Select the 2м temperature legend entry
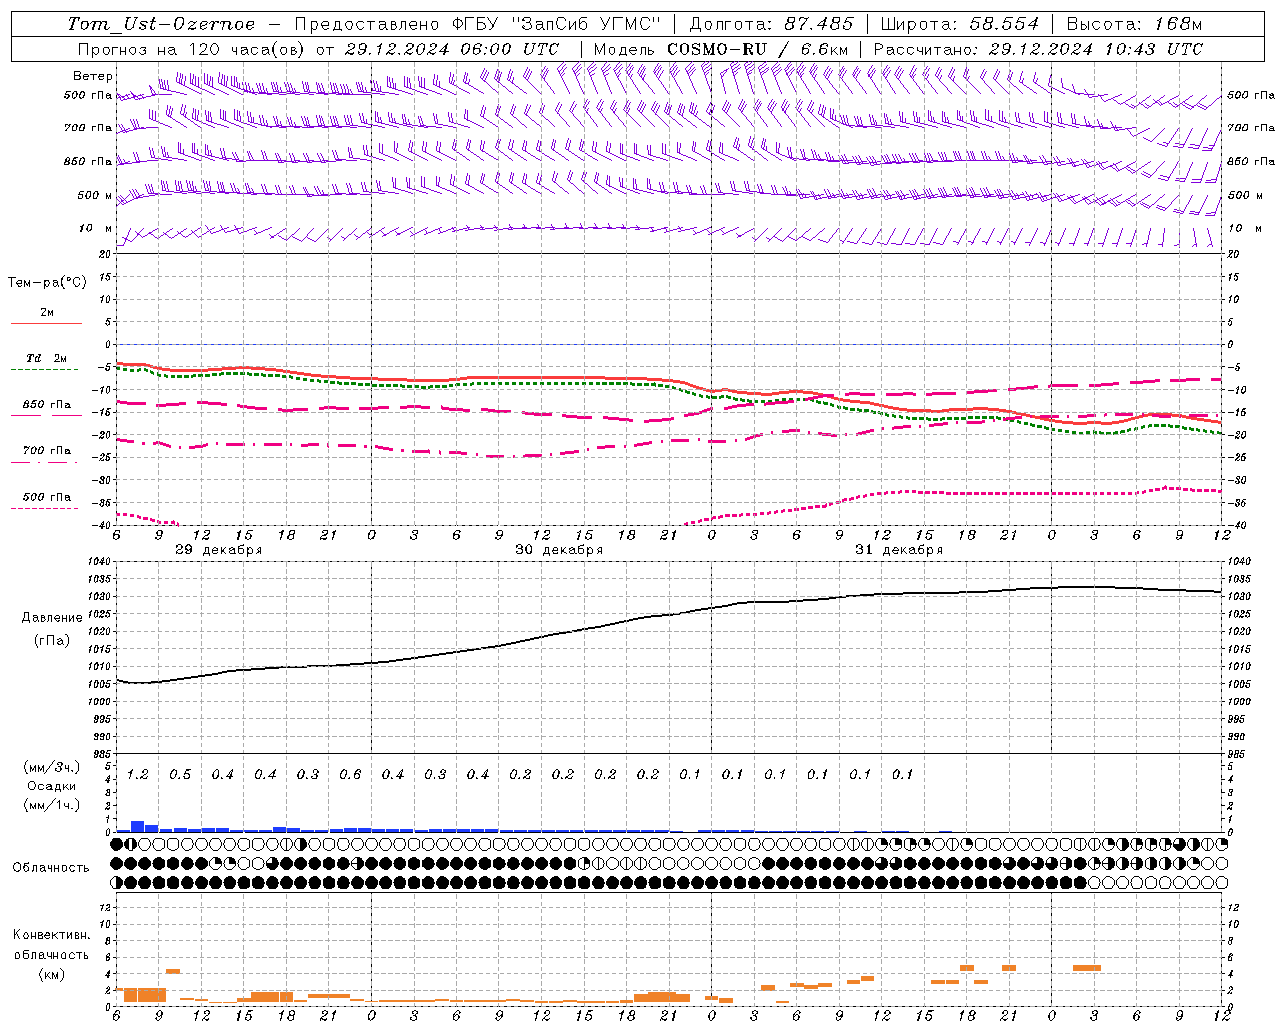Screen dimensions: 1280x1024 click(x=47, y=313)
